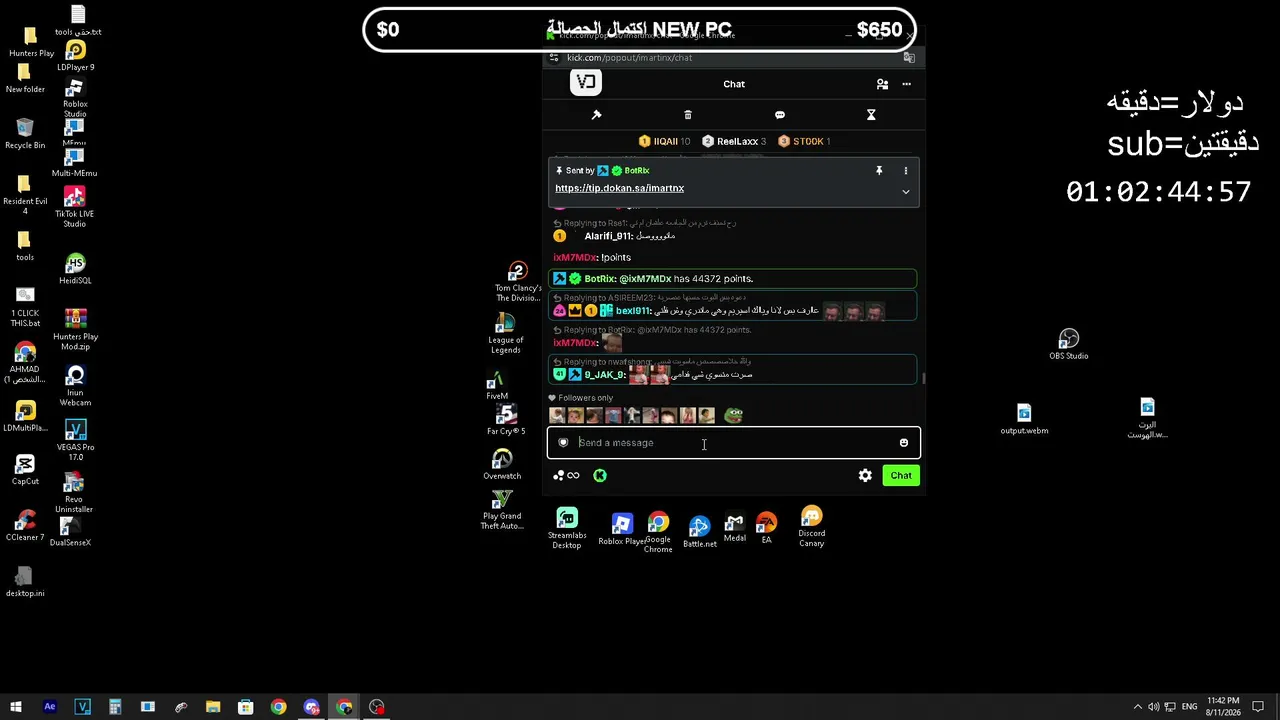Expand the pinned message chevron
Screen dimensions: 1280x720
pyautogui.click(x=906, y=191)
